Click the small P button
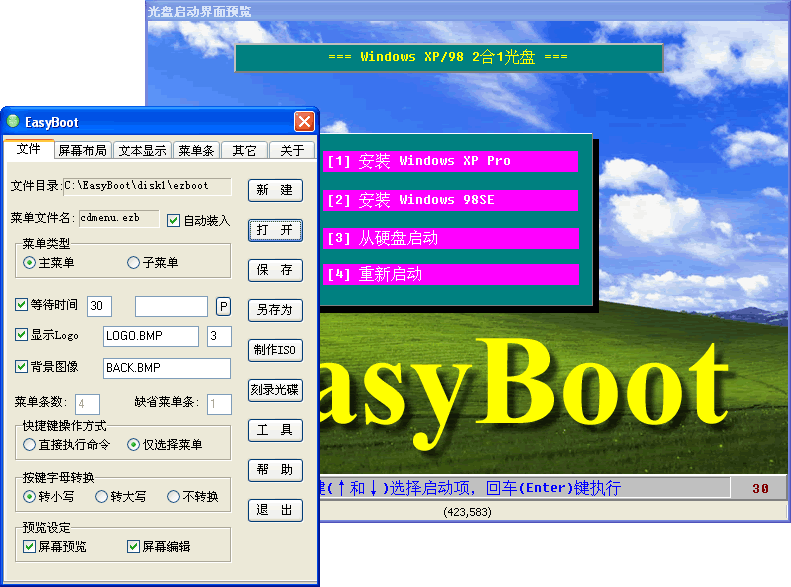This screenshot has width=791, height=587. [x=223, y=306]
